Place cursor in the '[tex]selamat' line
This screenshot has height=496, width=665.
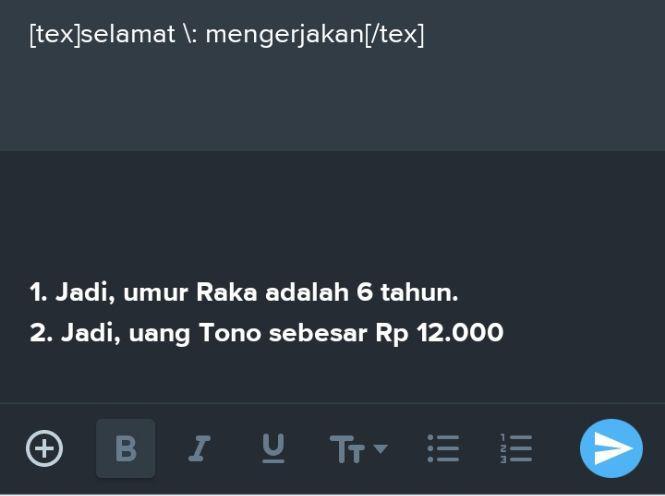pyautogui.click(x=226, y=34)
